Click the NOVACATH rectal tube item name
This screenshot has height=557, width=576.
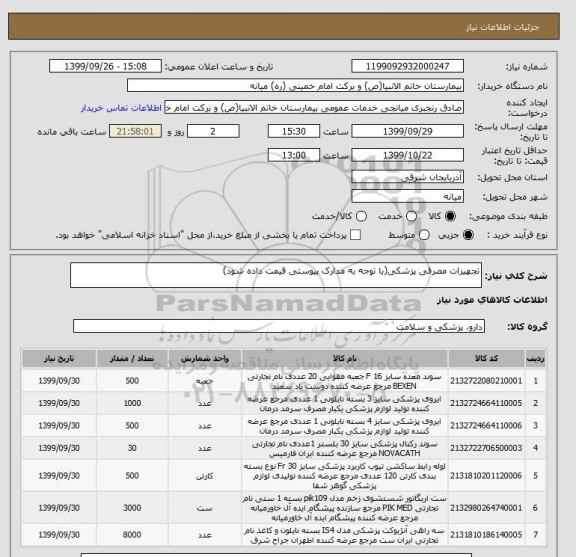coord(345,449)
